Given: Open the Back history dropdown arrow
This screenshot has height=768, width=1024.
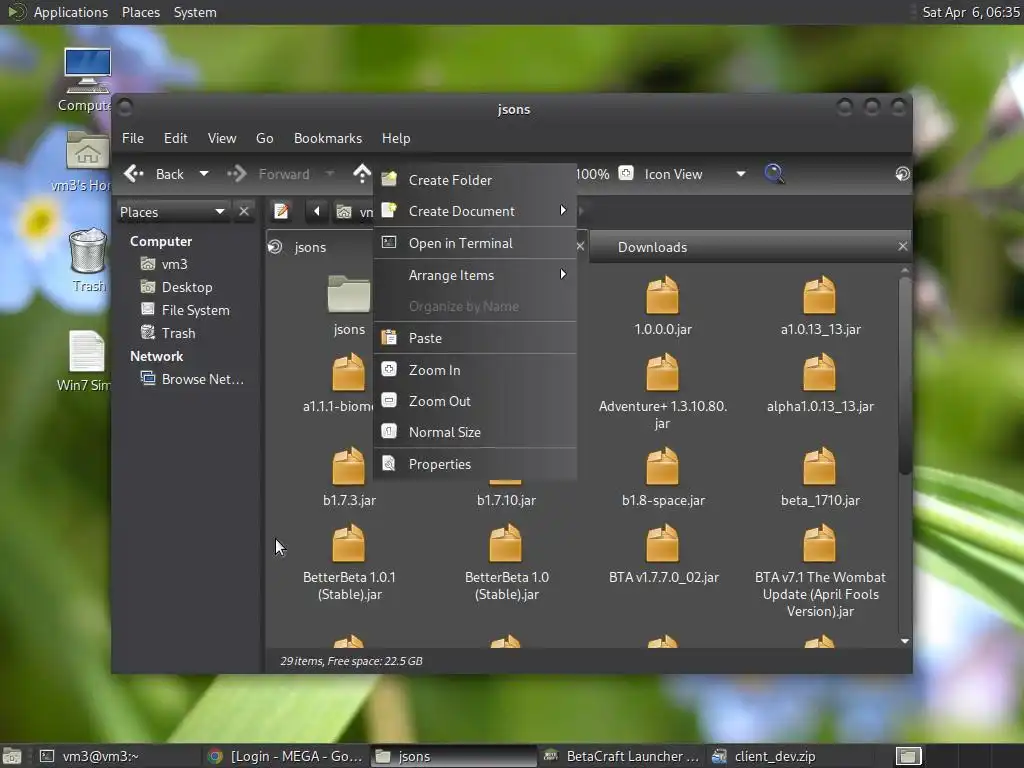Looking at the screenshot, I should pyautogui.click(x=204, y=174).
